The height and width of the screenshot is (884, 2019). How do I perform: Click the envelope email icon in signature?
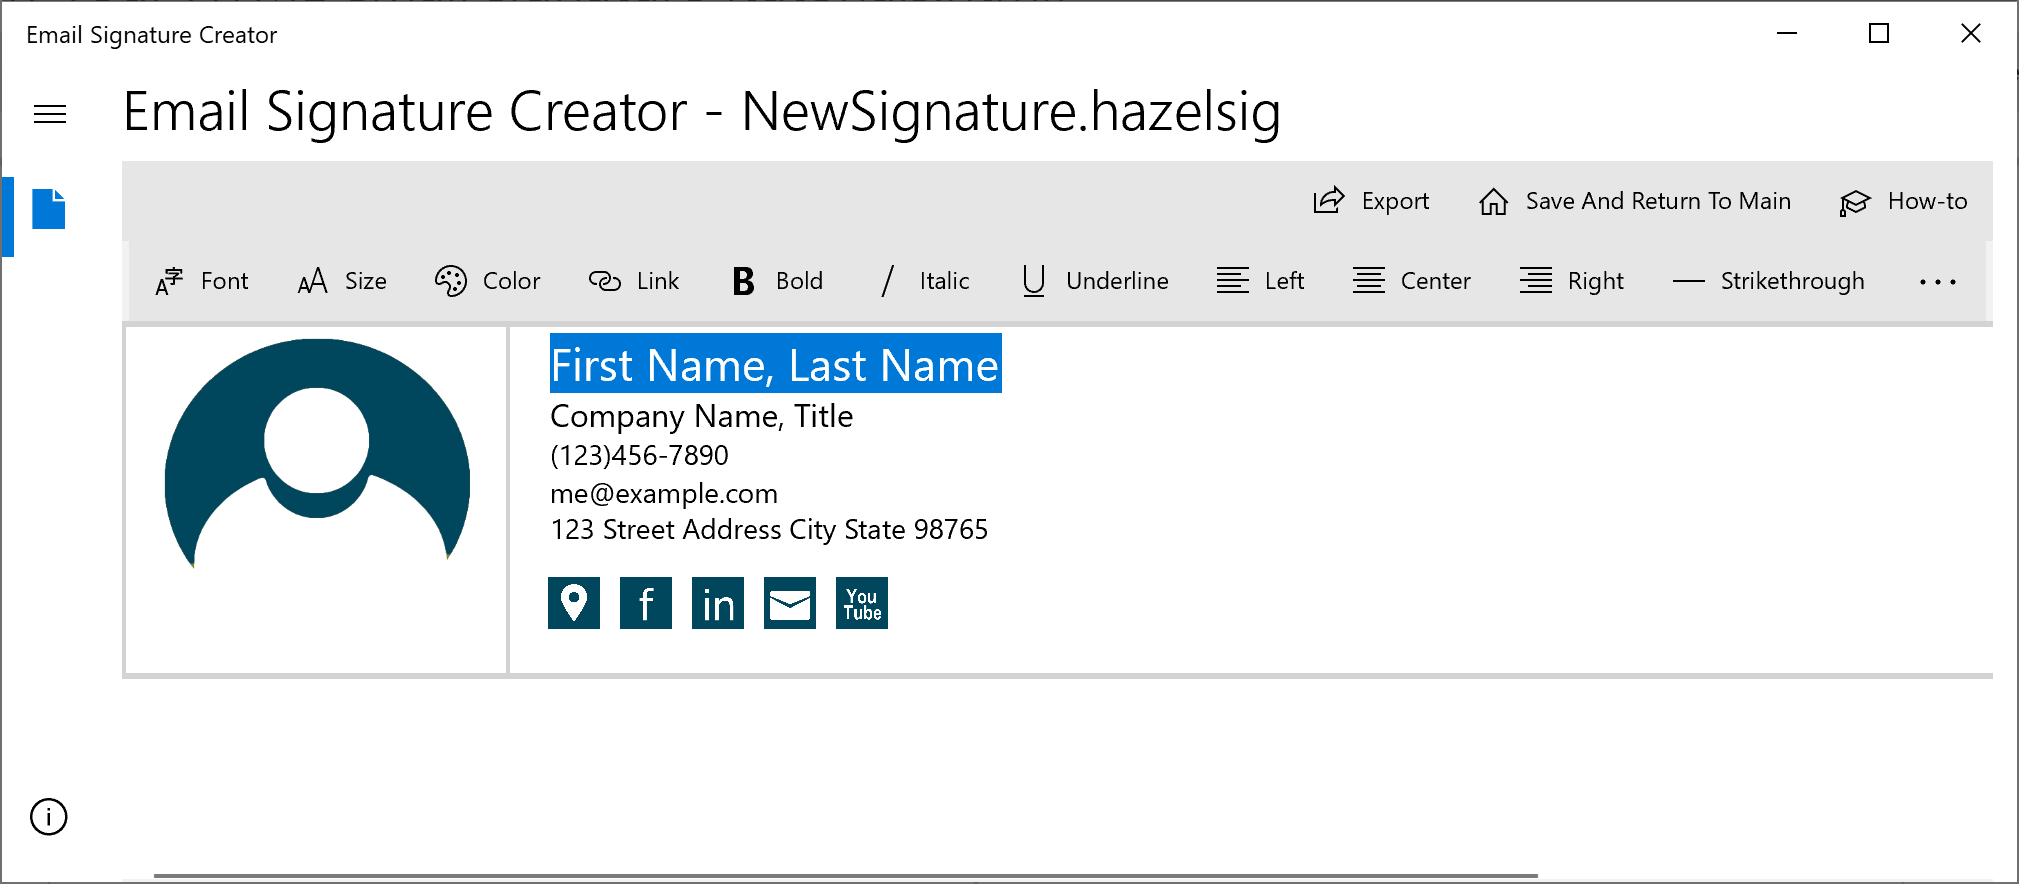click(790, 603)
